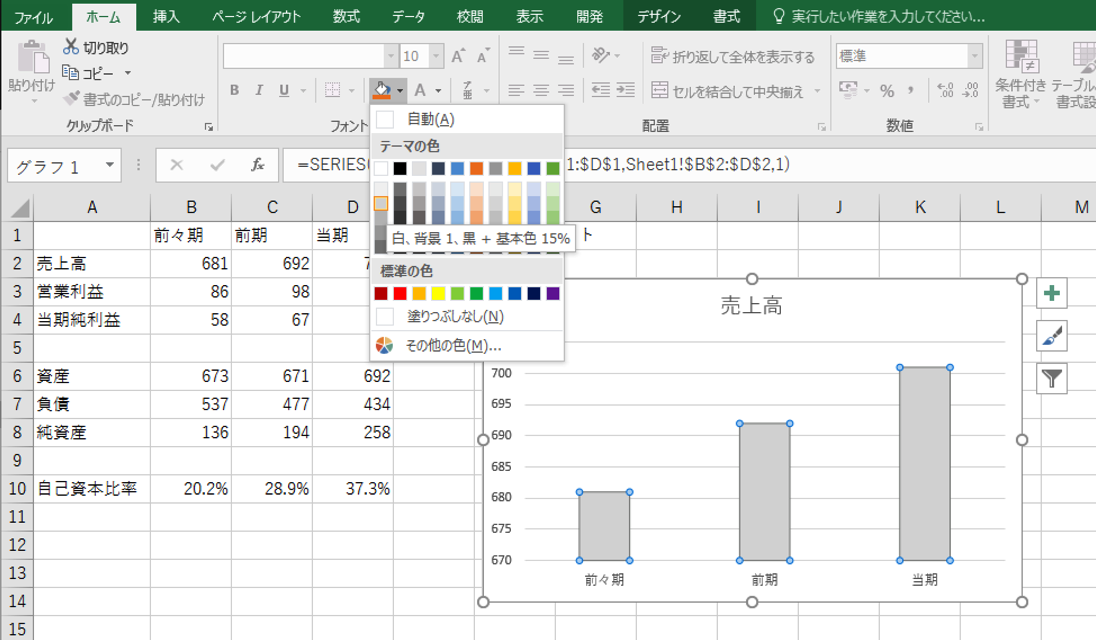Click the formula bar confirm check icon
Viewport: 1096px width, 640px height.
217,165
